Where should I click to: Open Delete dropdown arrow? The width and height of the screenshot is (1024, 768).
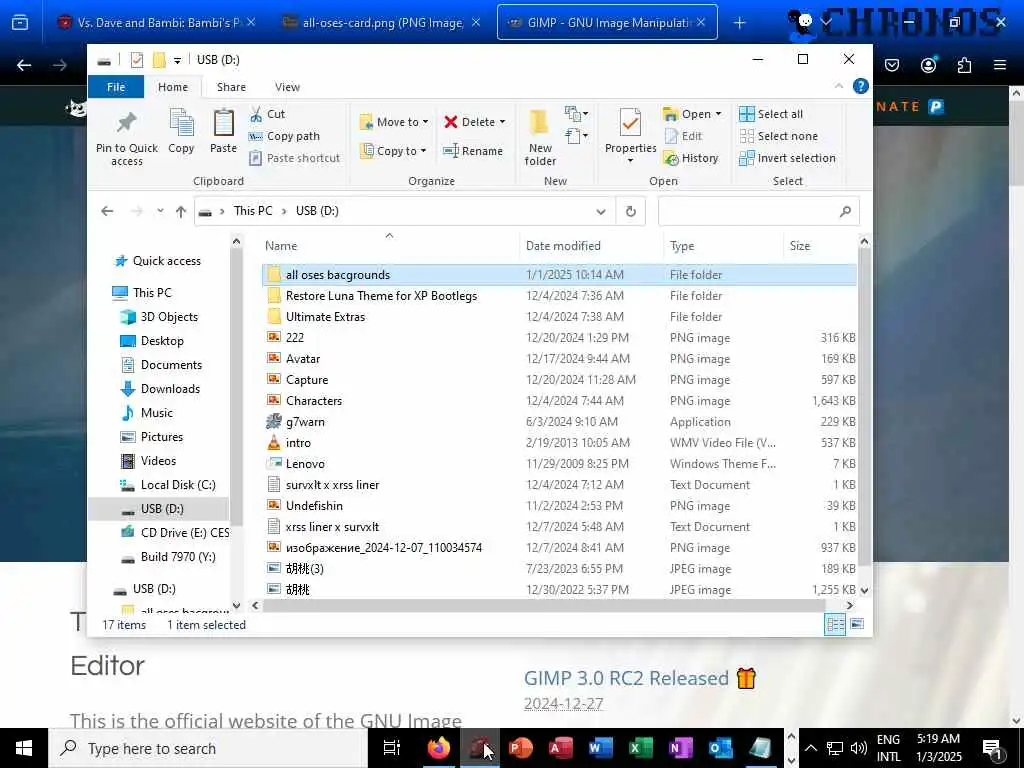point(502,122)
